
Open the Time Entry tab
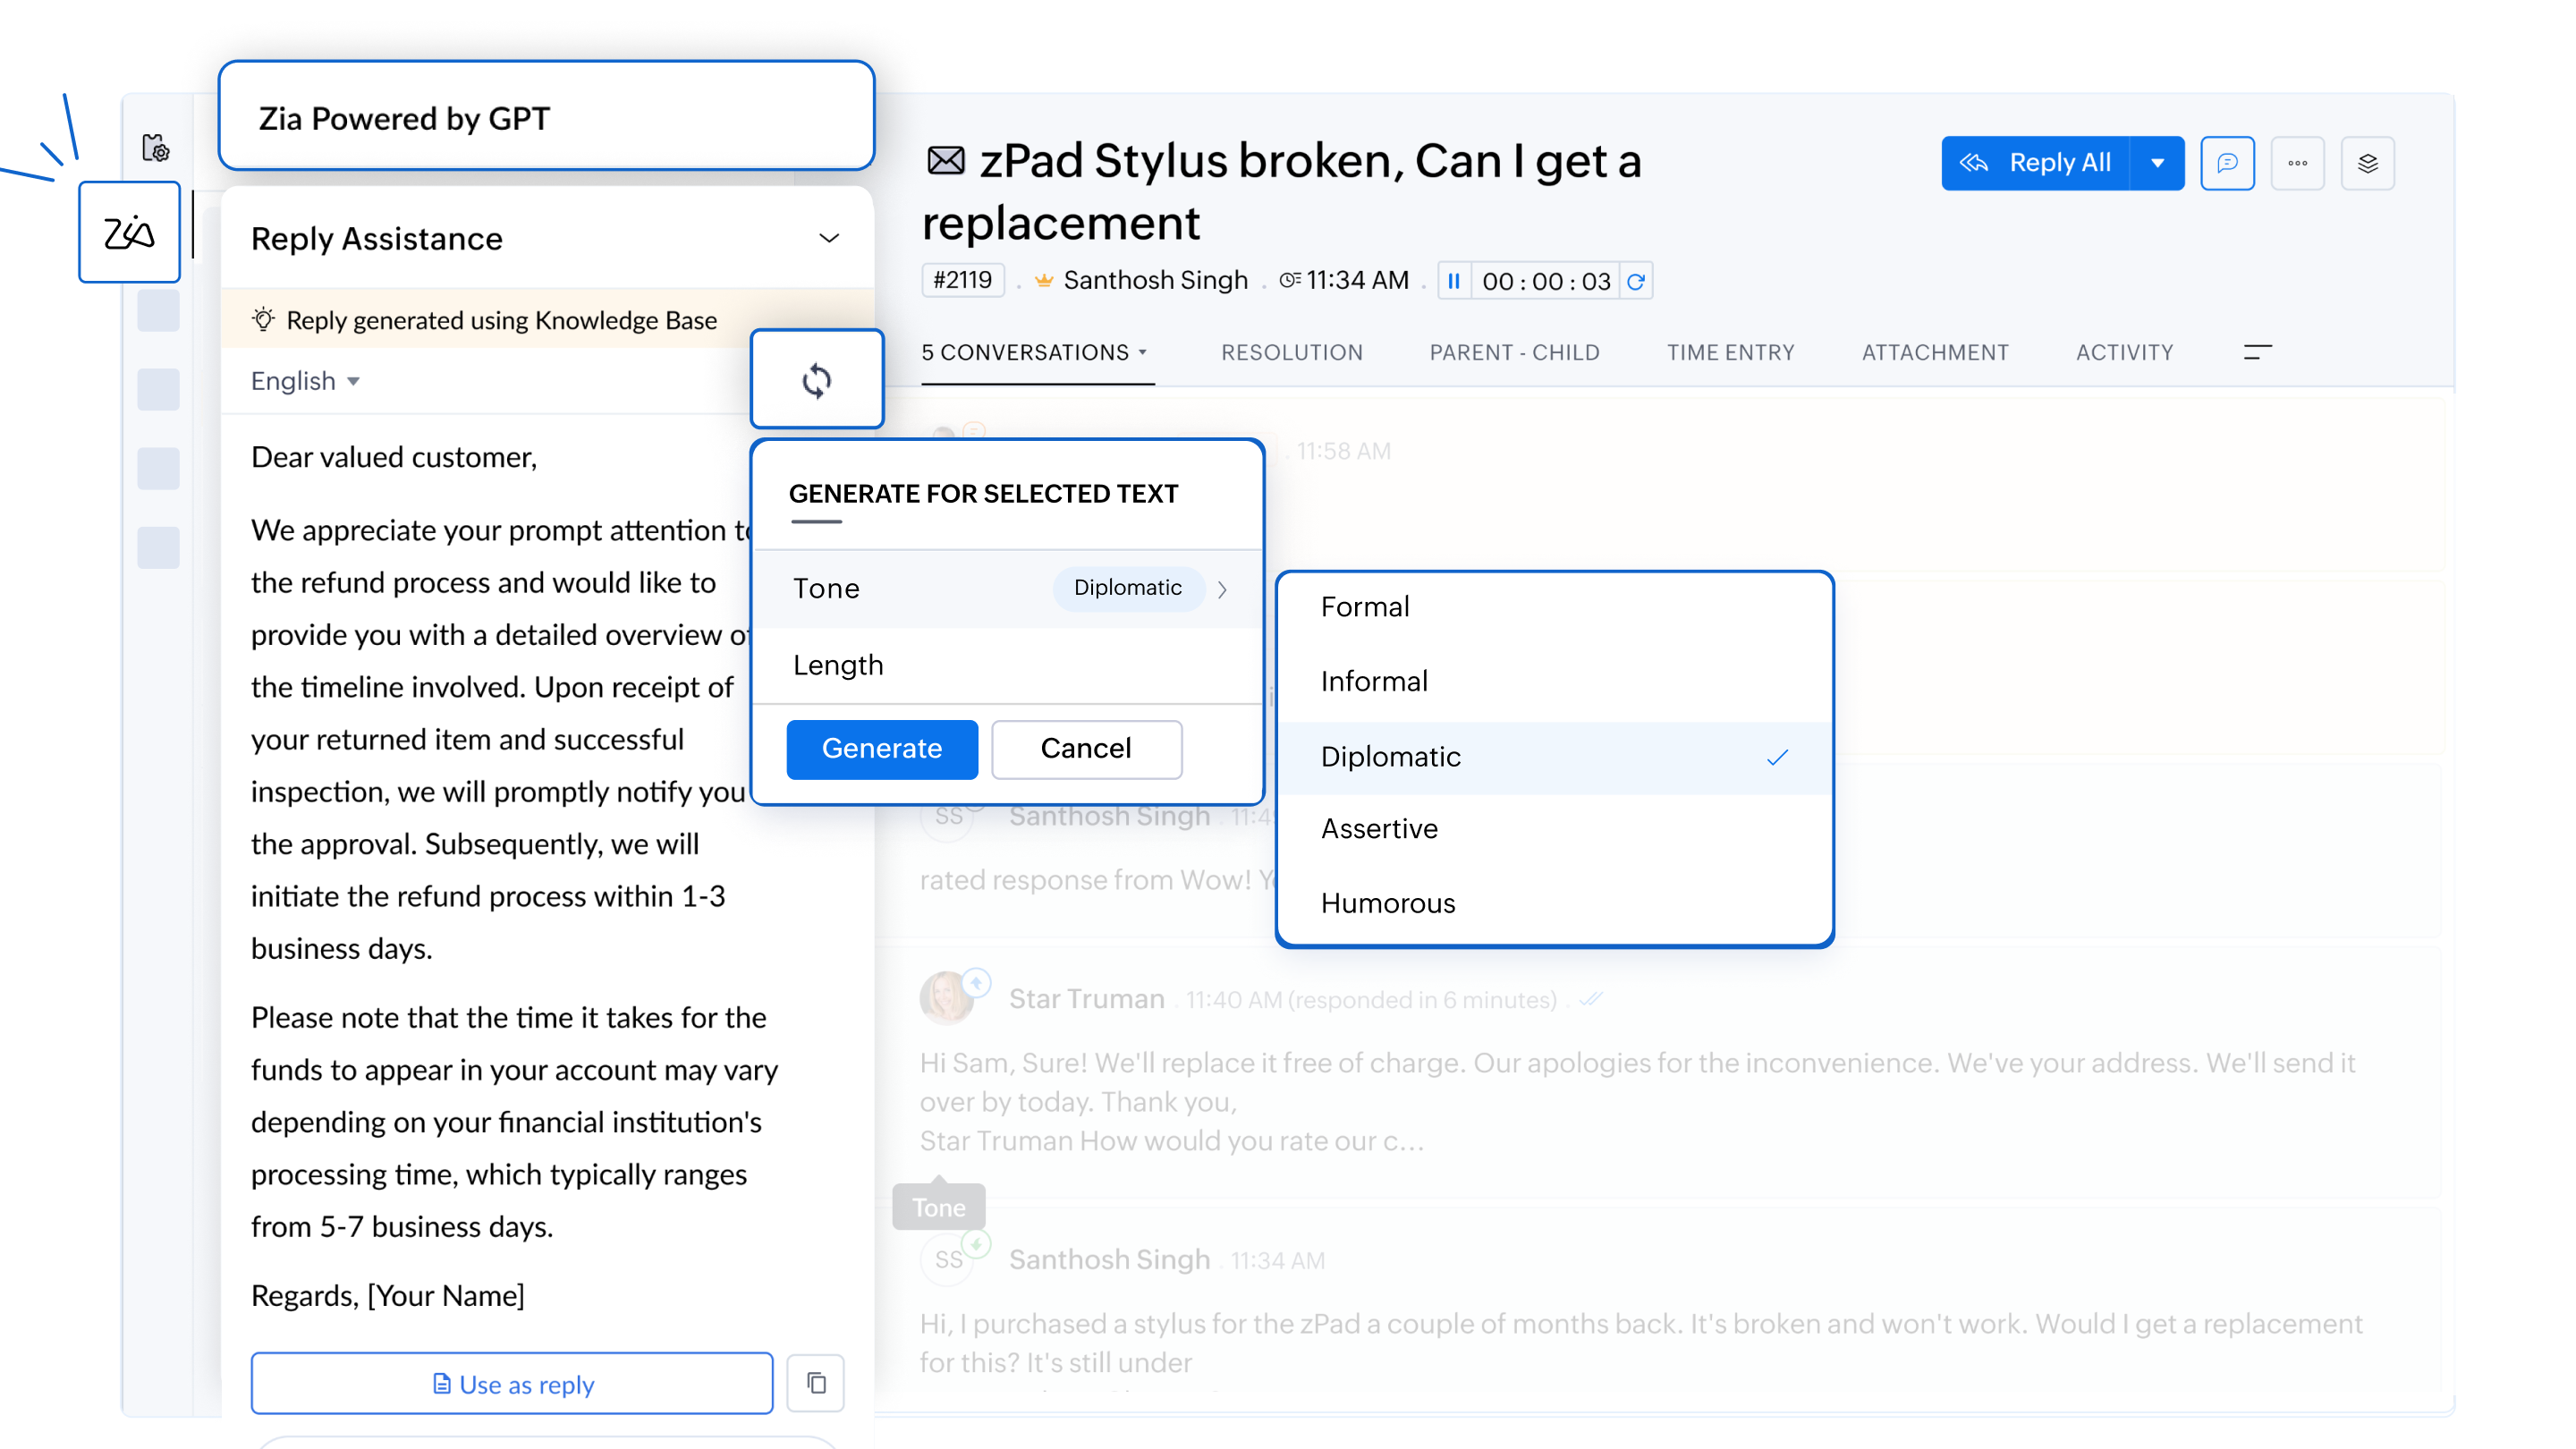coord(1730,352)
